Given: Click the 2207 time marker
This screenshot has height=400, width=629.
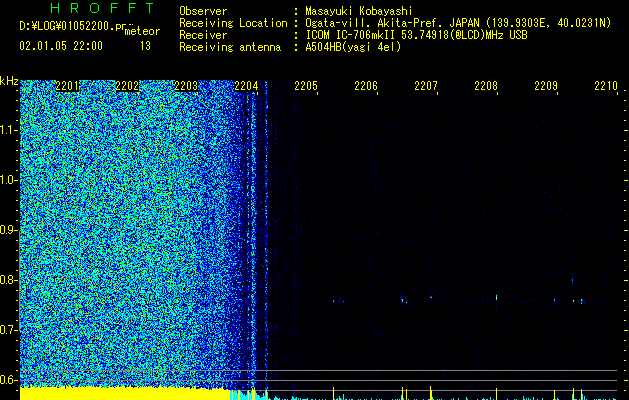Looking at the screenshot, I should coord(426,86).
